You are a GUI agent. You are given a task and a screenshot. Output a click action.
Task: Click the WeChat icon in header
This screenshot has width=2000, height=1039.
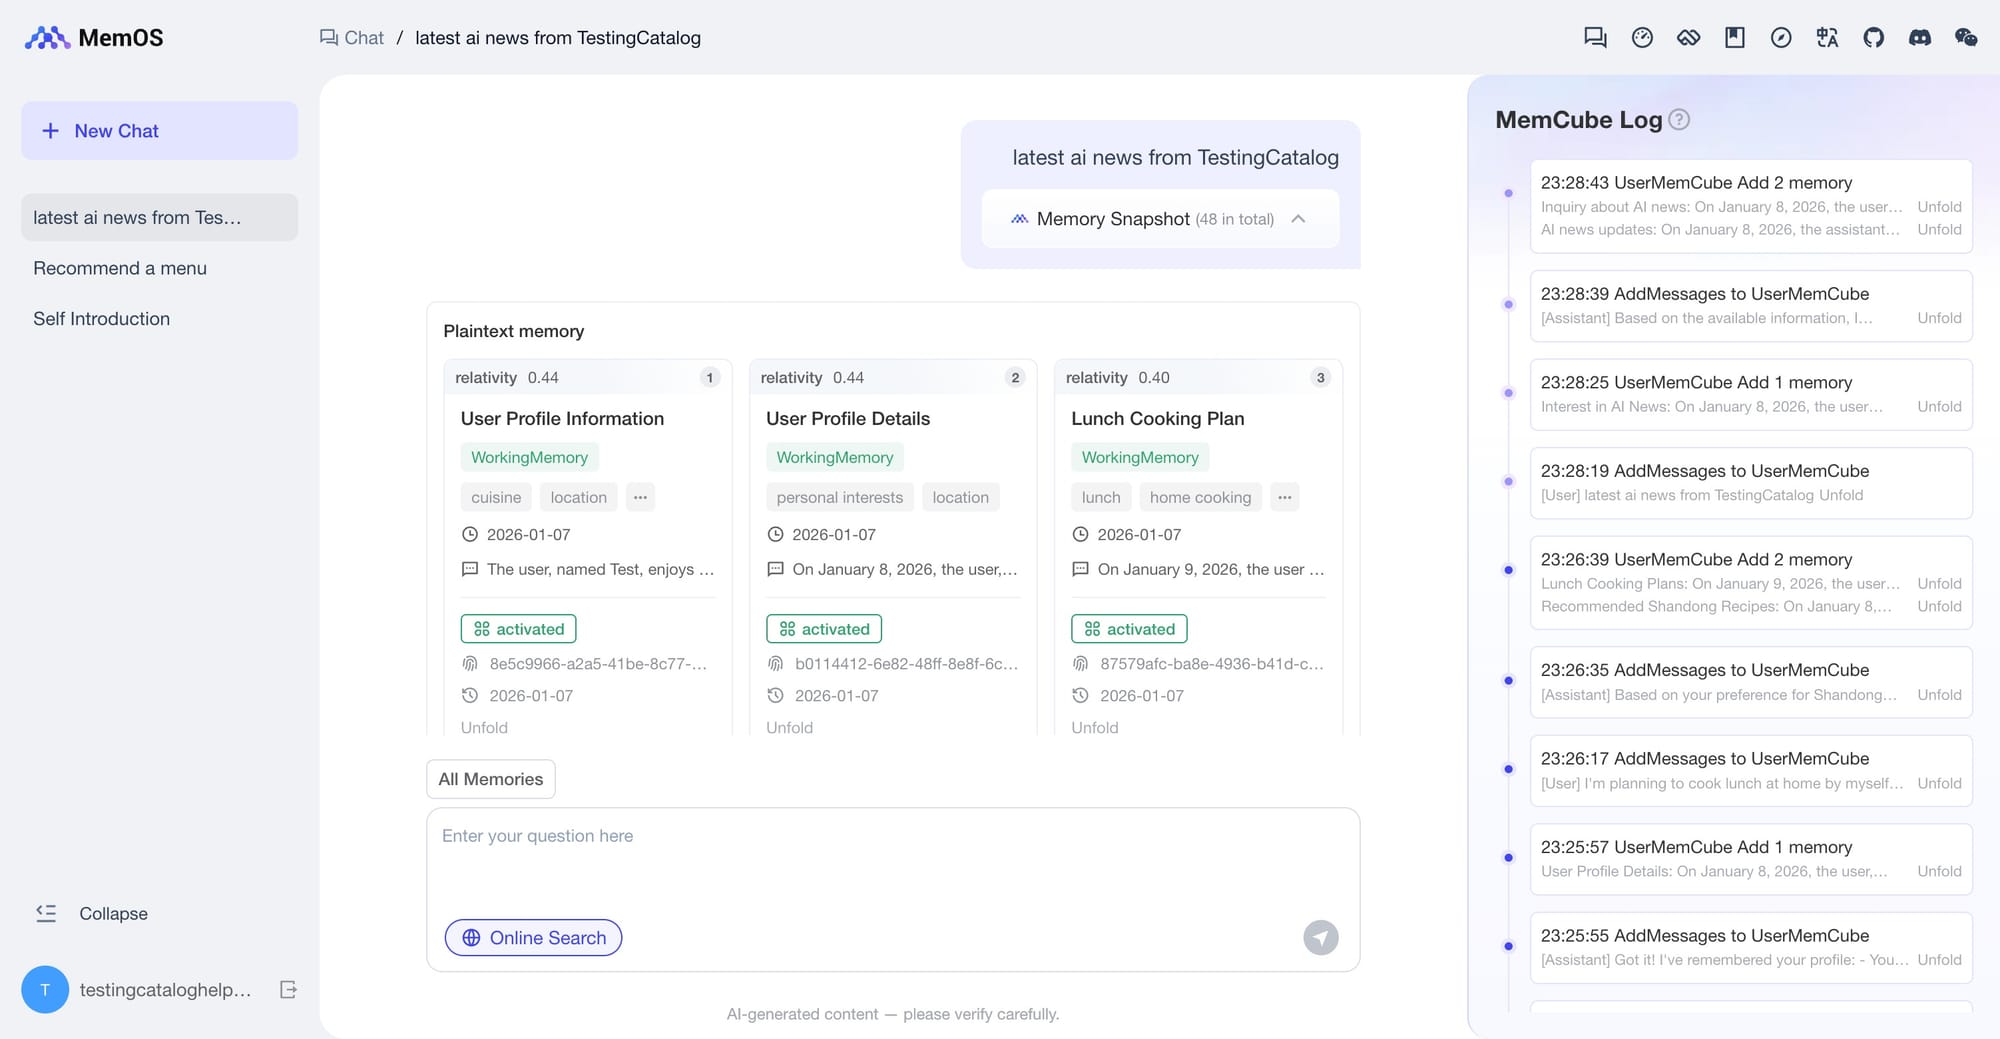1965,38
